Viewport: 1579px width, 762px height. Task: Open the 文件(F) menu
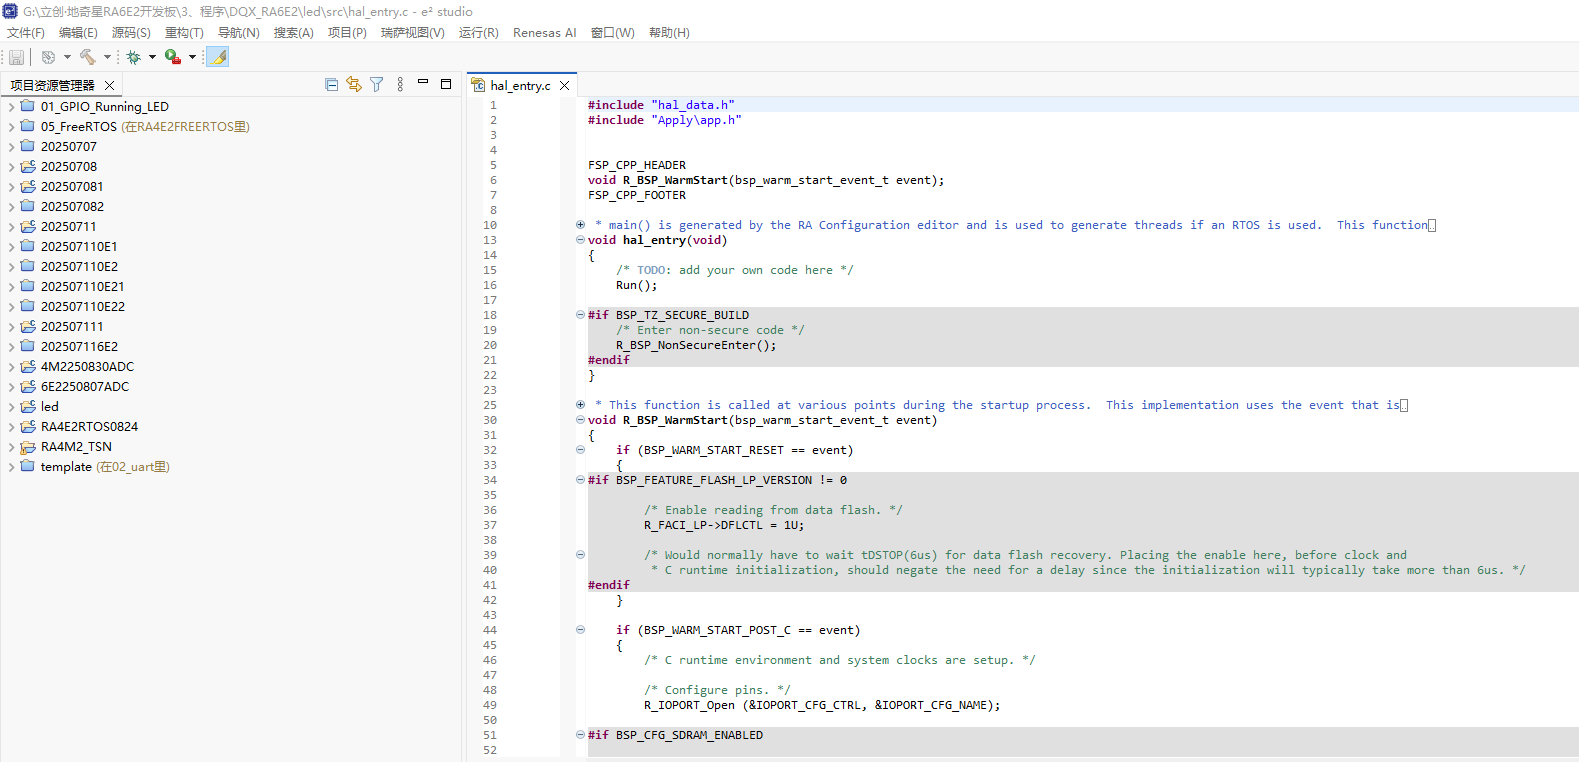click(26, 33)
